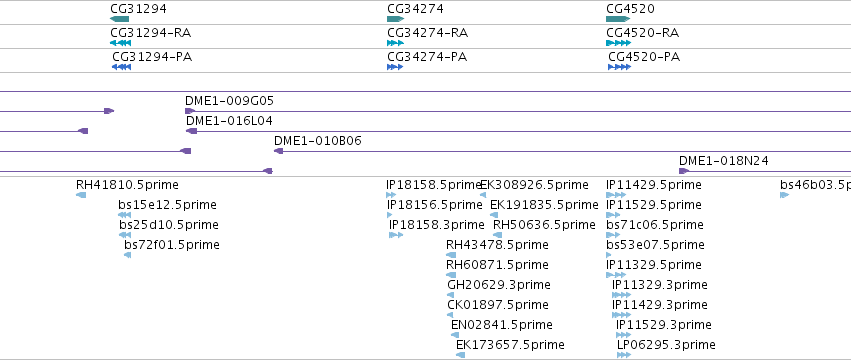Screen dimensions: 851x360
Task: Click the IP18158.5prime EST label
Action: click(x=433, y=185)
